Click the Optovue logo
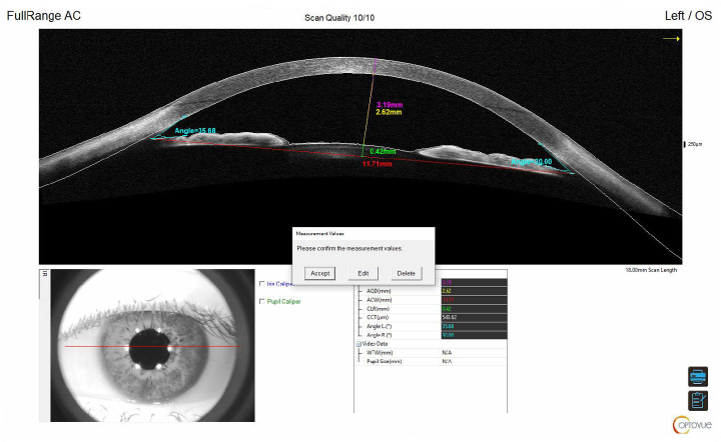This screenshot has height=442, width=721. click(x=693, y=424)
